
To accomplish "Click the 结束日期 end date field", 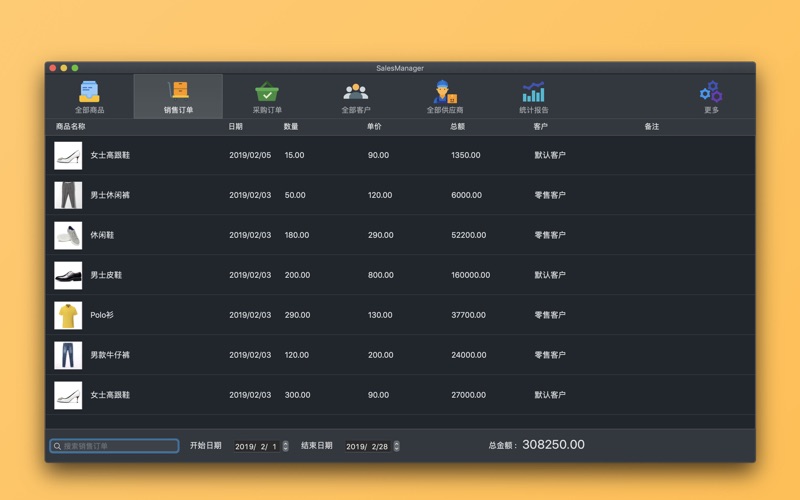I will pyautogui.click(x=367, y=446).
